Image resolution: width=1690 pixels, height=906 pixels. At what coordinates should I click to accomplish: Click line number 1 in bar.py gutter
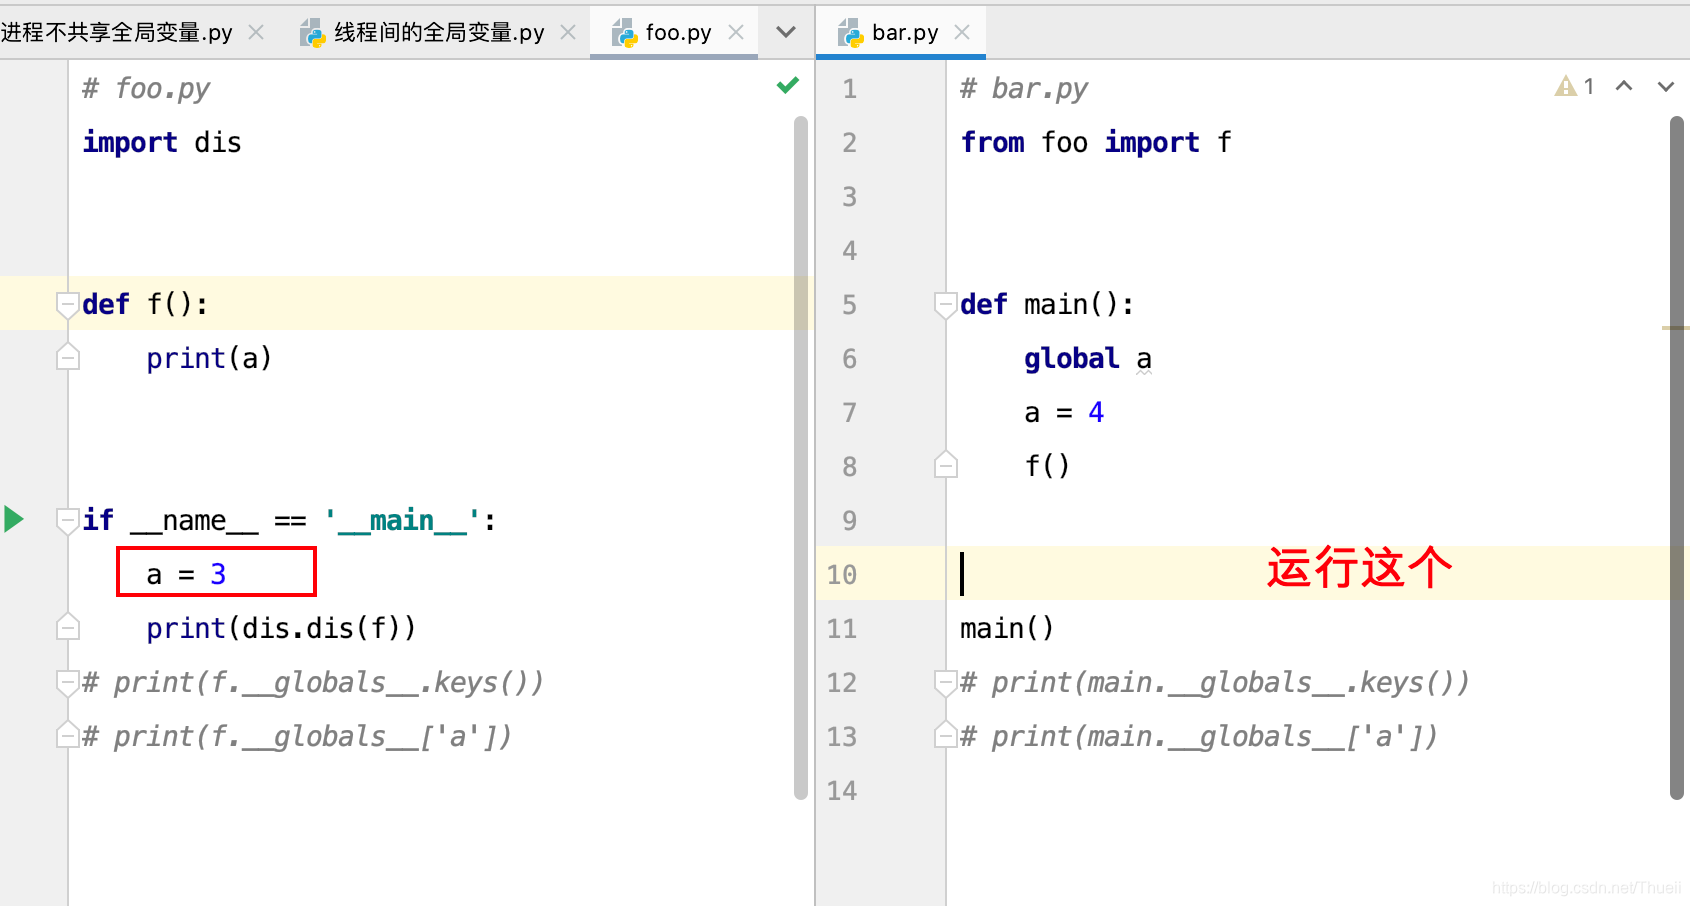point(850,88)
